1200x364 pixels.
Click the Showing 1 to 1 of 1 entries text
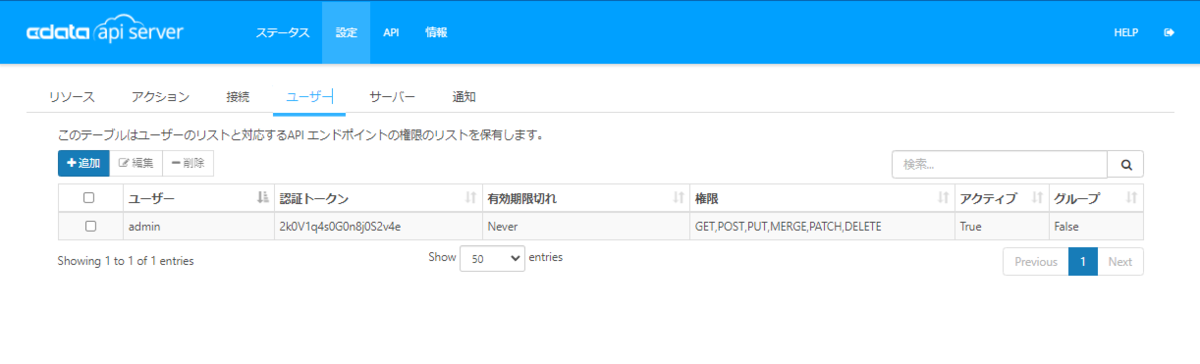(126, 261)
